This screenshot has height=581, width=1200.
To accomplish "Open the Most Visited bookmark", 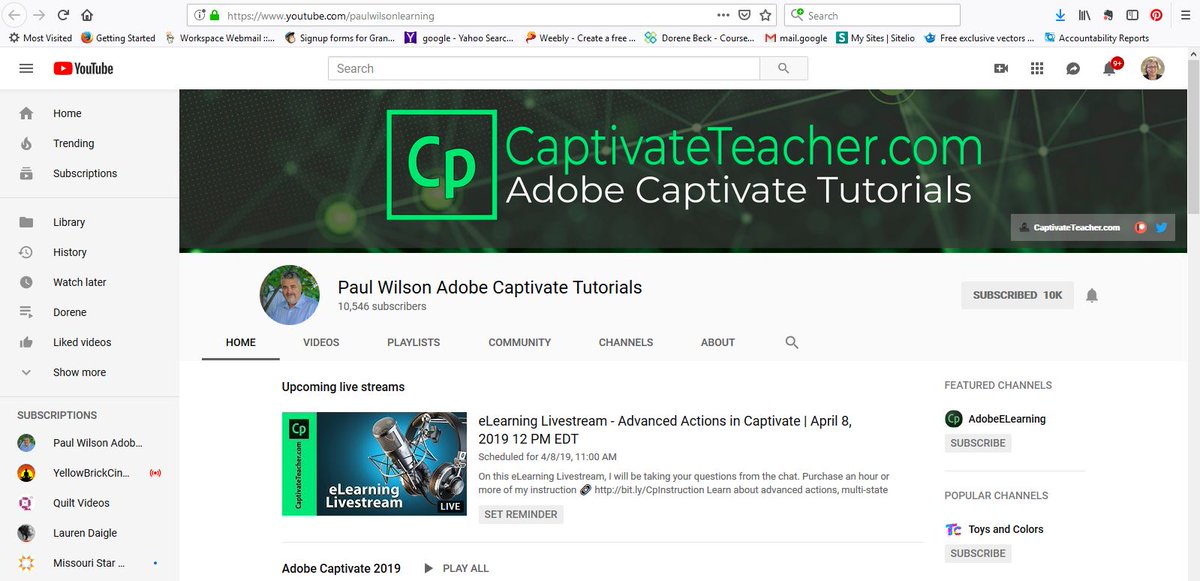I will pos(40,38).
